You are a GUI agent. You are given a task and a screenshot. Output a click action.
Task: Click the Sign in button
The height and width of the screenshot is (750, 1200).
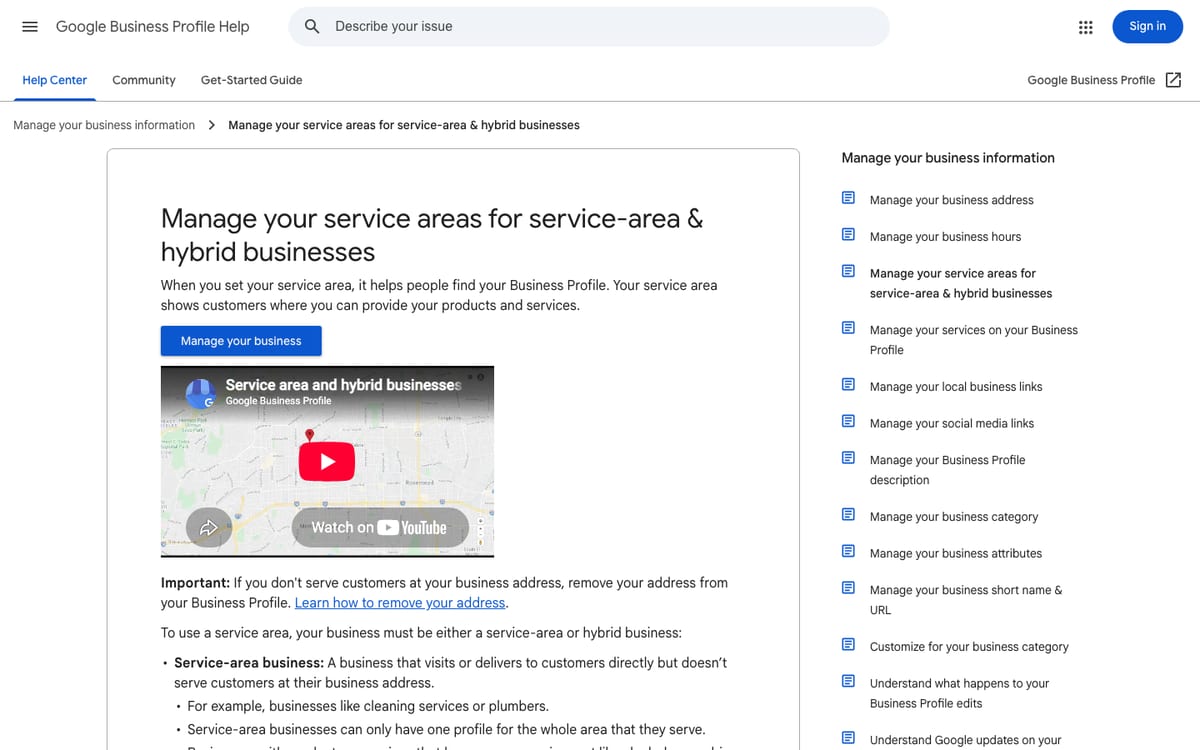point(1147,27)
